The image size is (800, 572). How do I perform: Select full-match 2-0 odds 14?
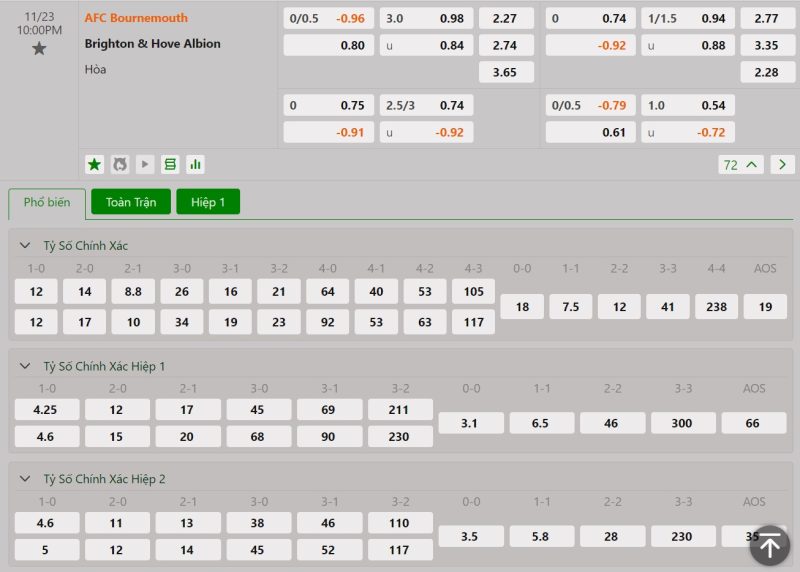[85, 291]
